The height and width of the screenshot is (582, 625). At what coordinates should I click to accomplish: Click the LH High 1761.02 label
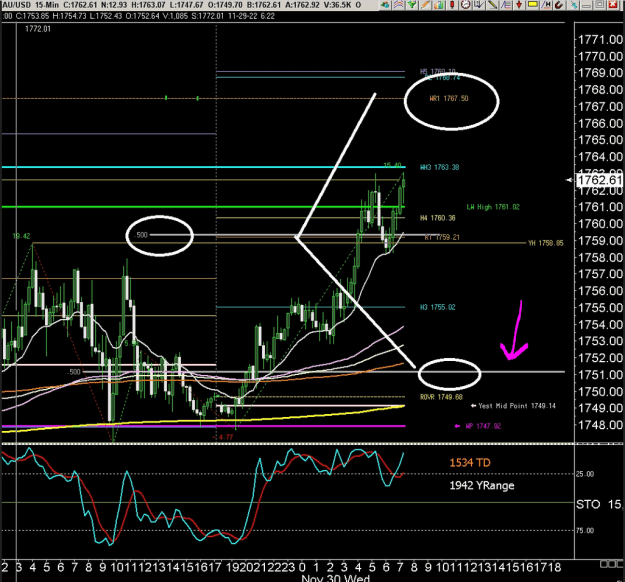(x=493, y=207)
